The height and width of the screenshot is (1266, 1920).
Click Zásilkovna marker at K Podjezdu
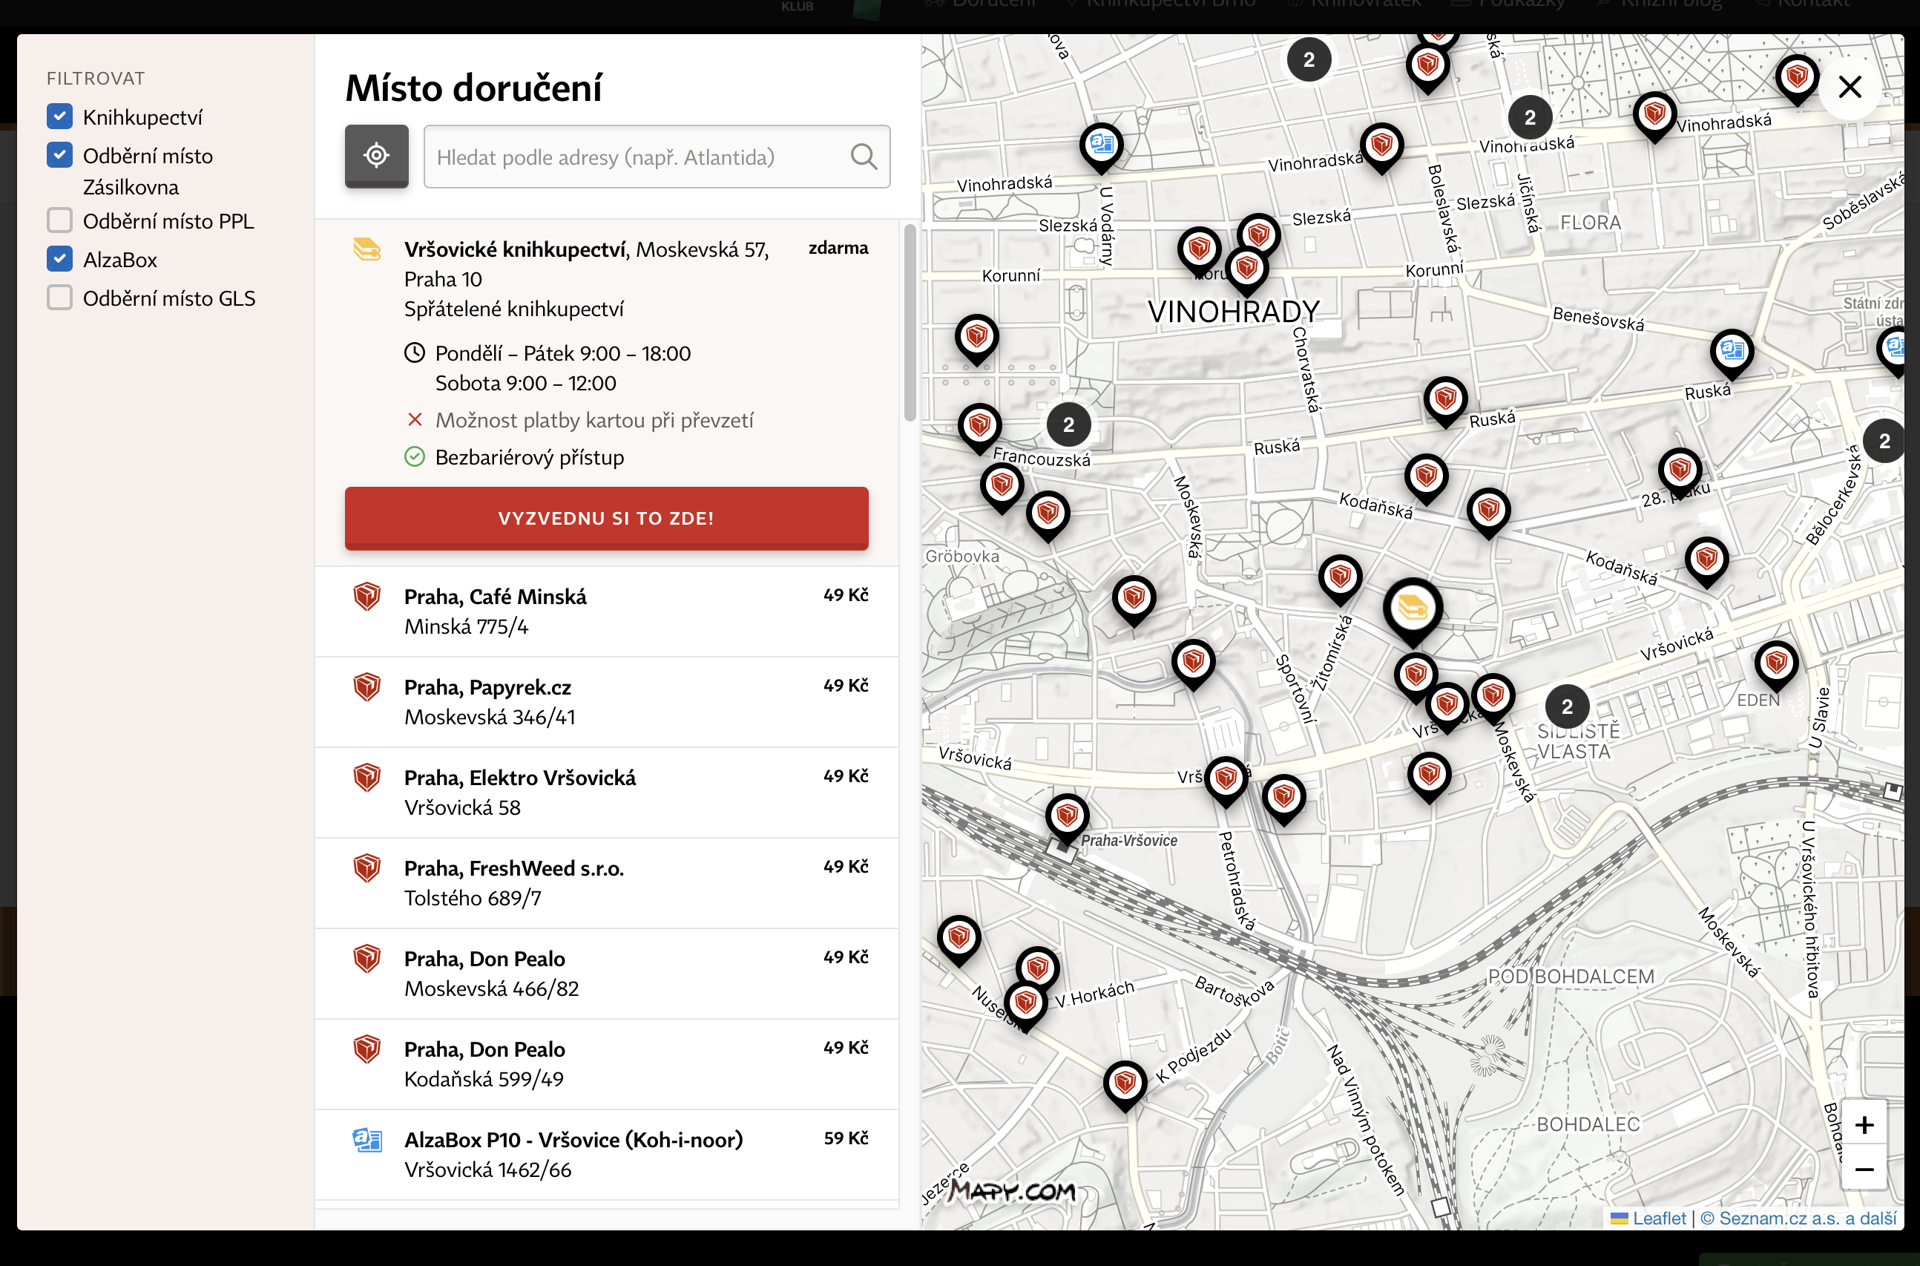tap(1125, 1086)
